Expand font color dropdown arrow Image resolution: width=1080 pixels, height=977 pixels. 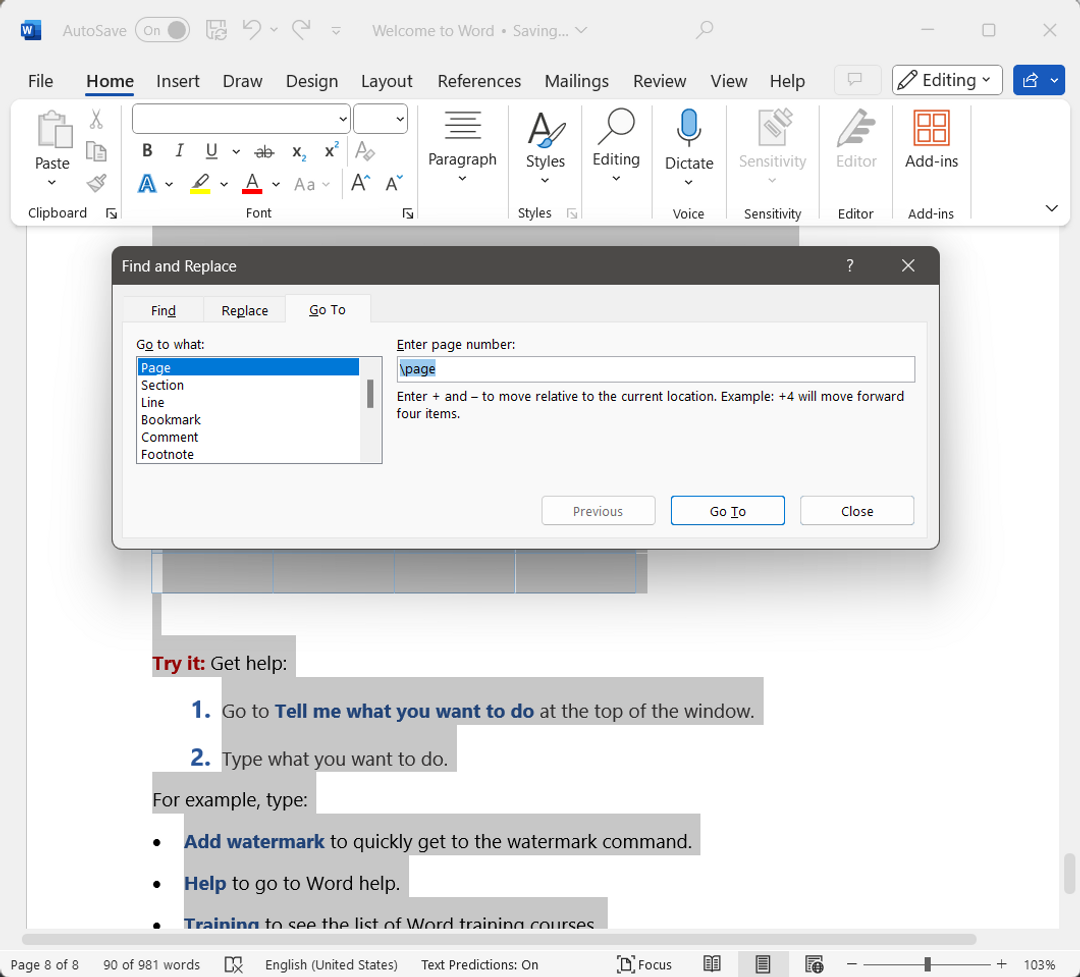[276, 185]
